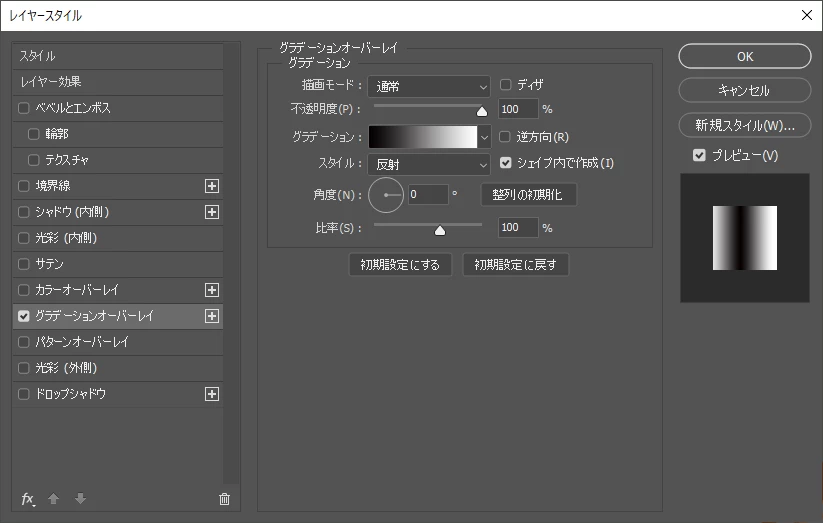Click the 比率 slider handle
The image size is (823, 523).
(x=440, y=231)
